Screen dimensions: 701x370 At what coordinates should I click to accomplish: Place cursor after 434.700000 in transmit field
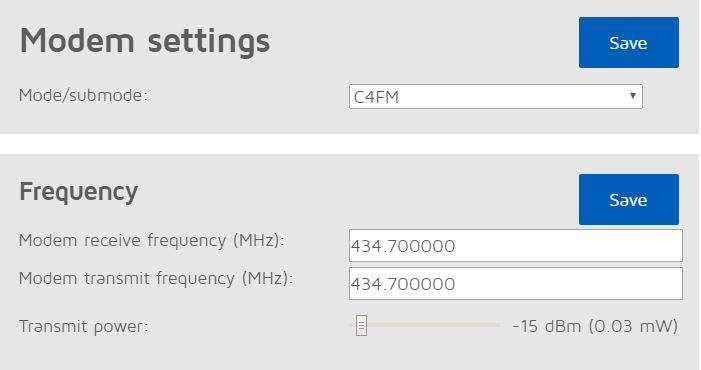point(456,284)
